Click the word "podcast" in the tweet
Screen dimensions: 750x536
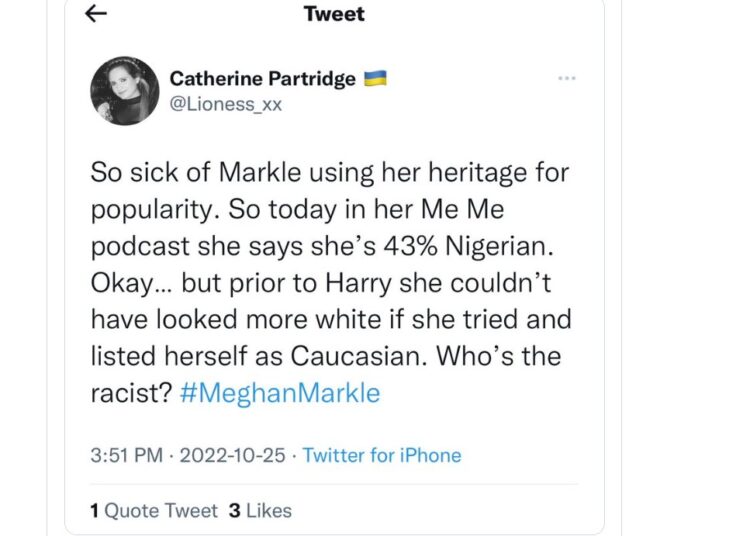(x=140, y=246)
